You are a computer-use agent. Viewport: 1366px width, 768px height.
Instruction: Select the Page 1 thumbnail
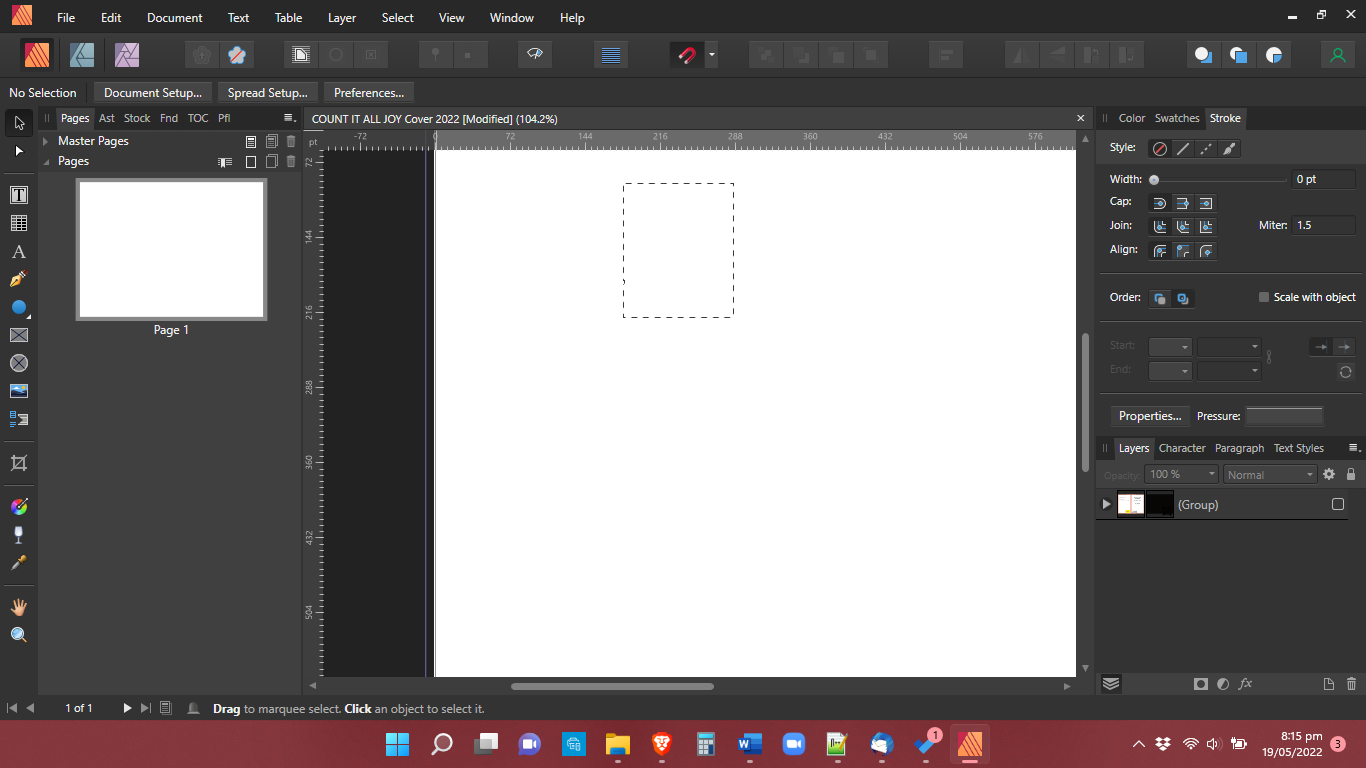[171, 249]
